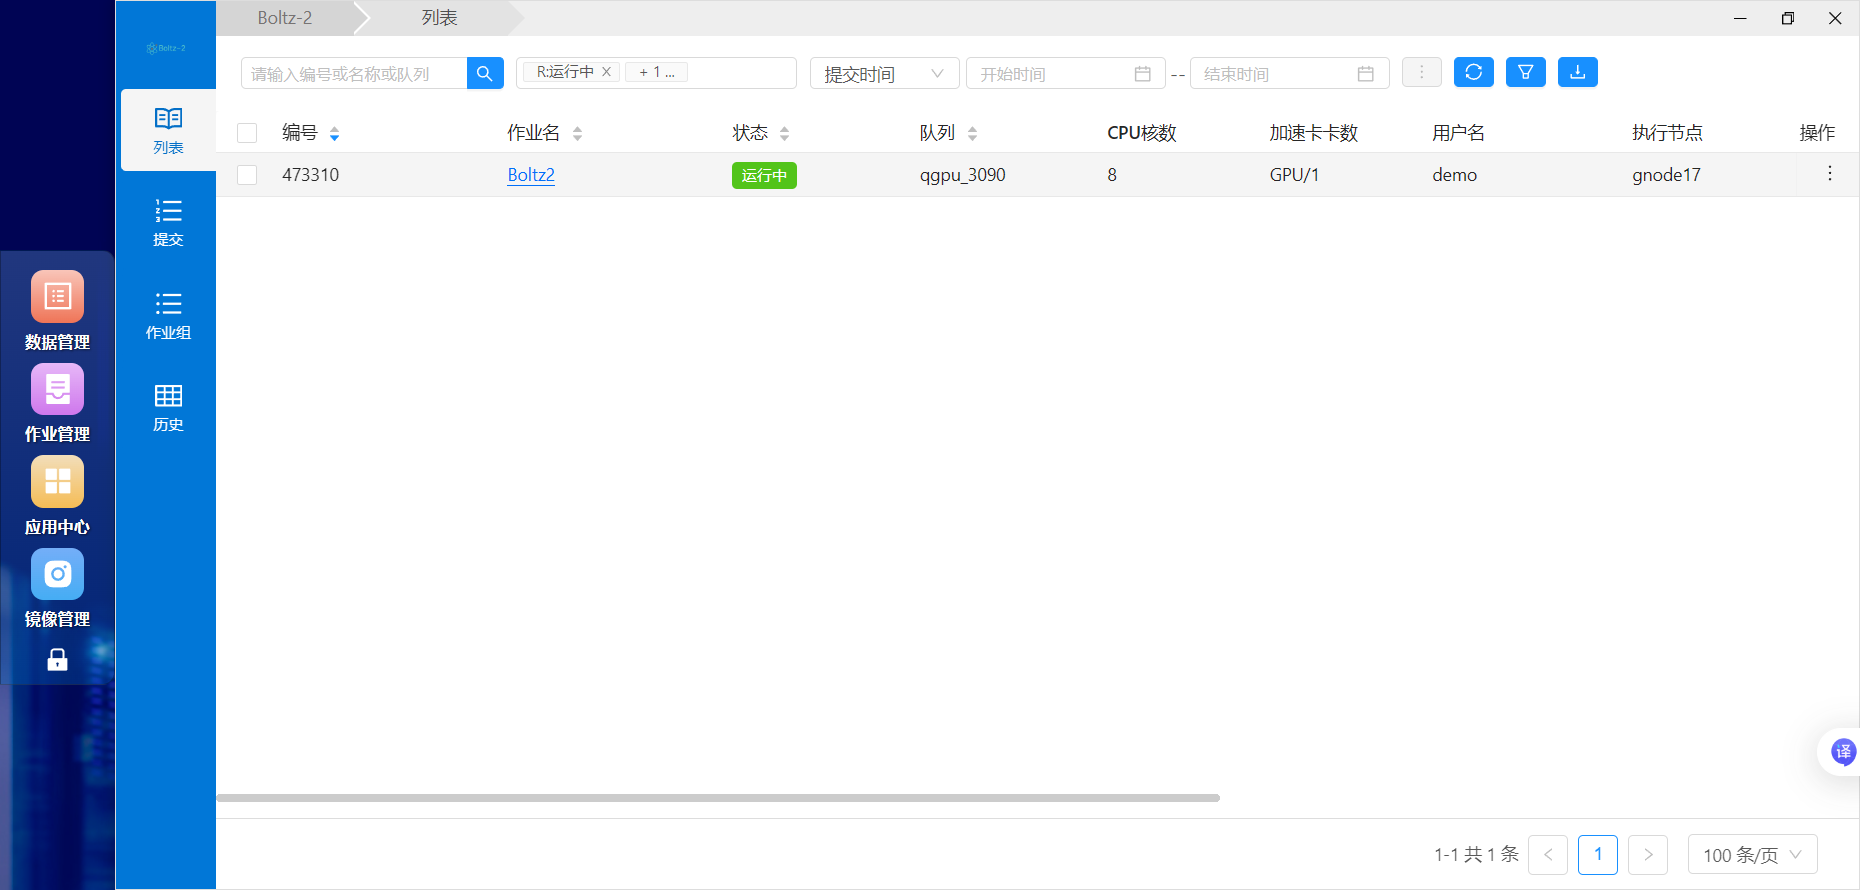Image resolution: width=1860 pixels, height=890 pixels.
Task: Click the 操作 column header
Action: pyautogui.click(x=1817, y=133)
